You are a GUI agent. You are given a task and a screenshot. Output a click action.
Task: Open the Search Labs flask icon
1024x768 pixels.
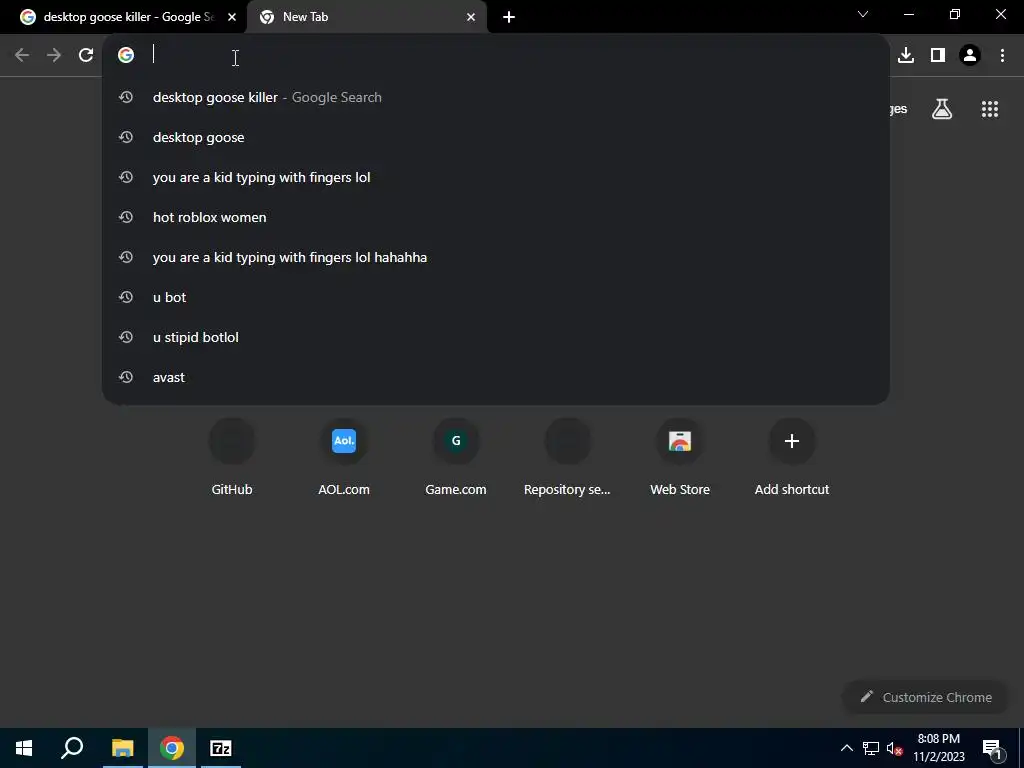(942, 109)
